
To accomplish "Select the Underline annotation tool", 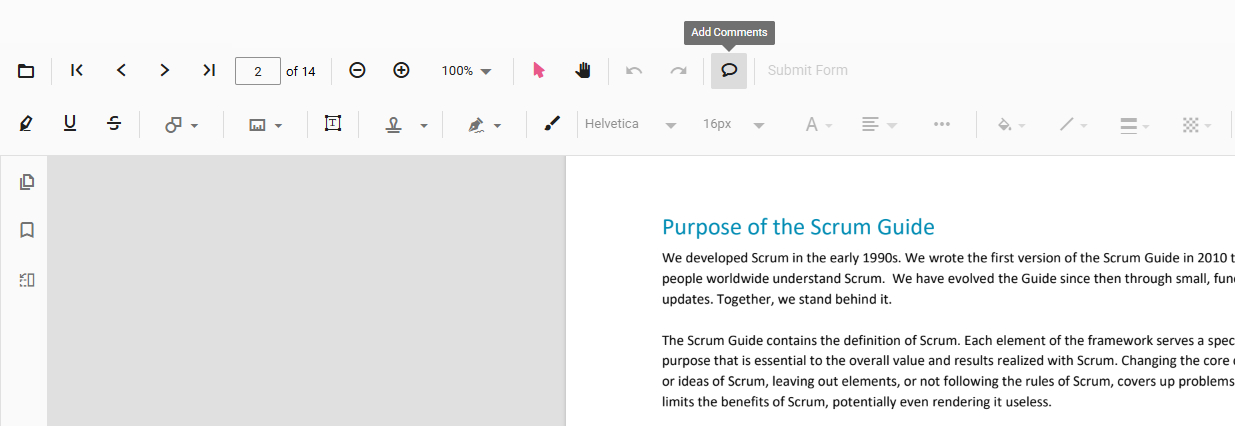I will point(70,124).
